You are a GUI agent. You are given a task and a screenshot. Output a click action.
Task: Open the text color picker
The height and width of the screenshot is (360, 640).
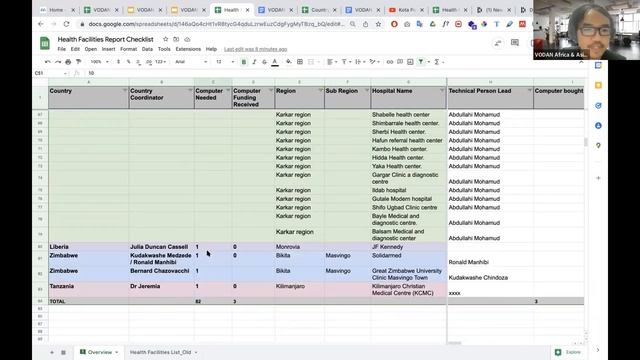[x=275, y=62]
